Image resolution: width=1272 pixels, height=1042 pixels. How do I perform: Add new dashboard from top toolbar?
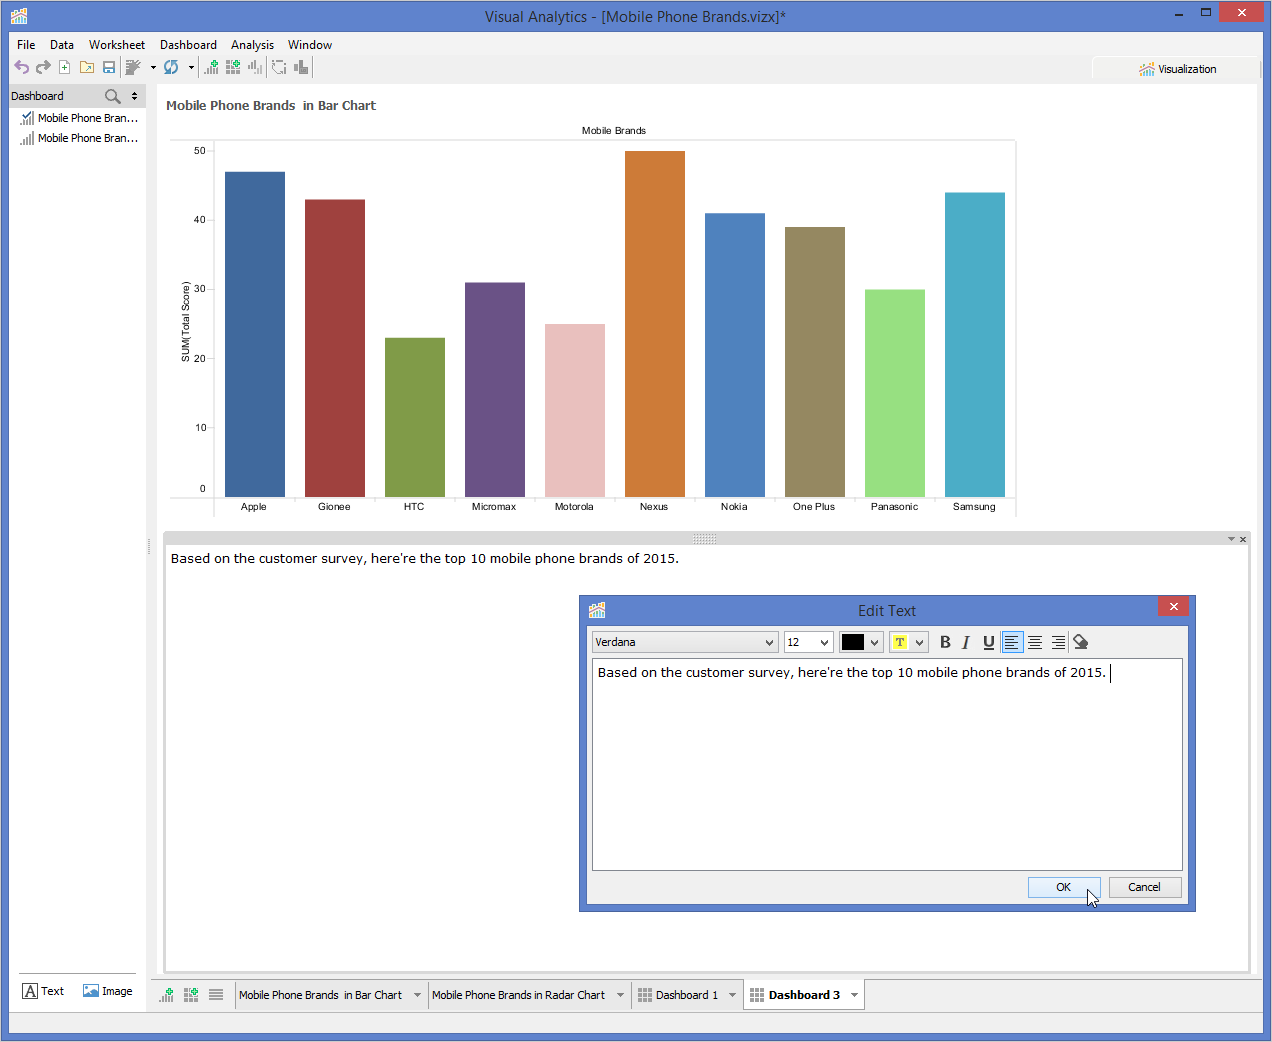click(233, 67)
